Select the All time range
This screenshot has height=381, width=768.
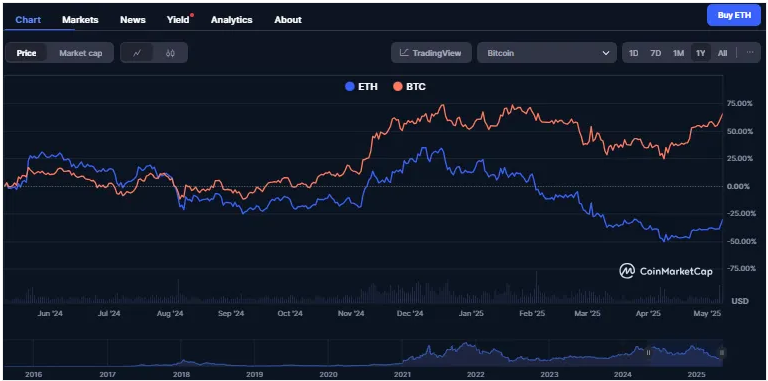(x=722, y=53)
